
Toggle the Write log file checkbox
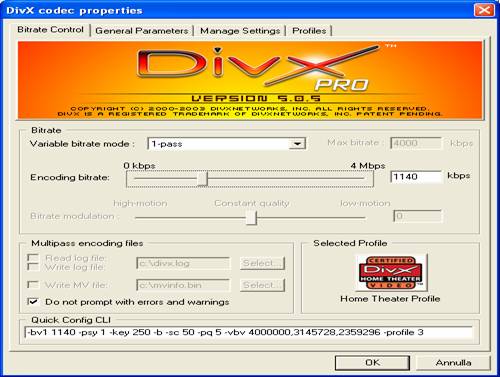(x=33, y=267)
